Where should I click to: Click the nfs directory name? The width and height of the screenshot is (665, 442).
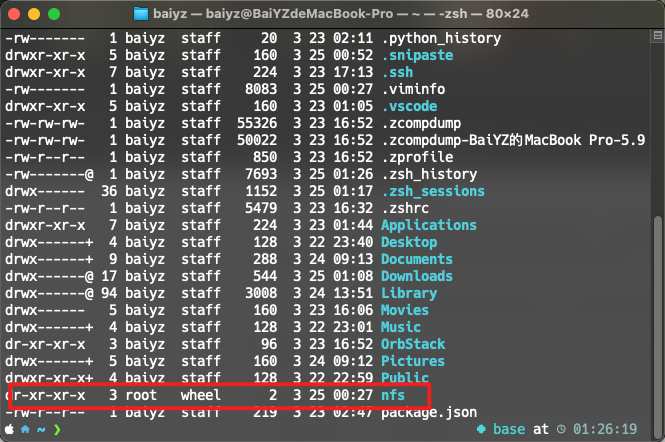[393, 395]
